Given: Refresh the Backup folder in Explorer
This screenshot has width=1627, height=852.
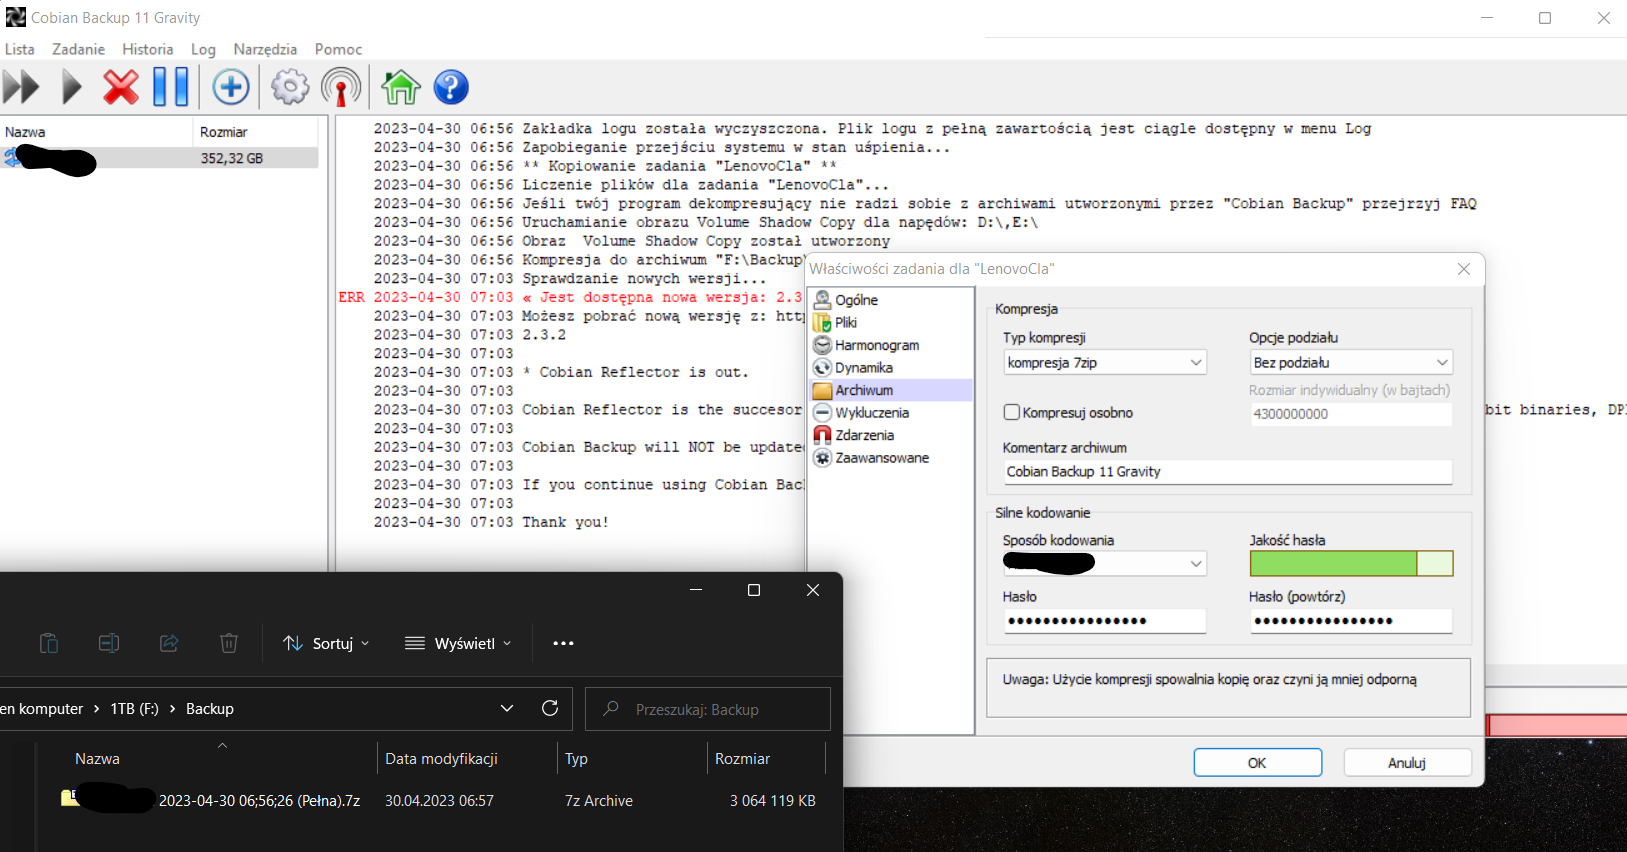Looking at the screenshot, I should [550, 708].
